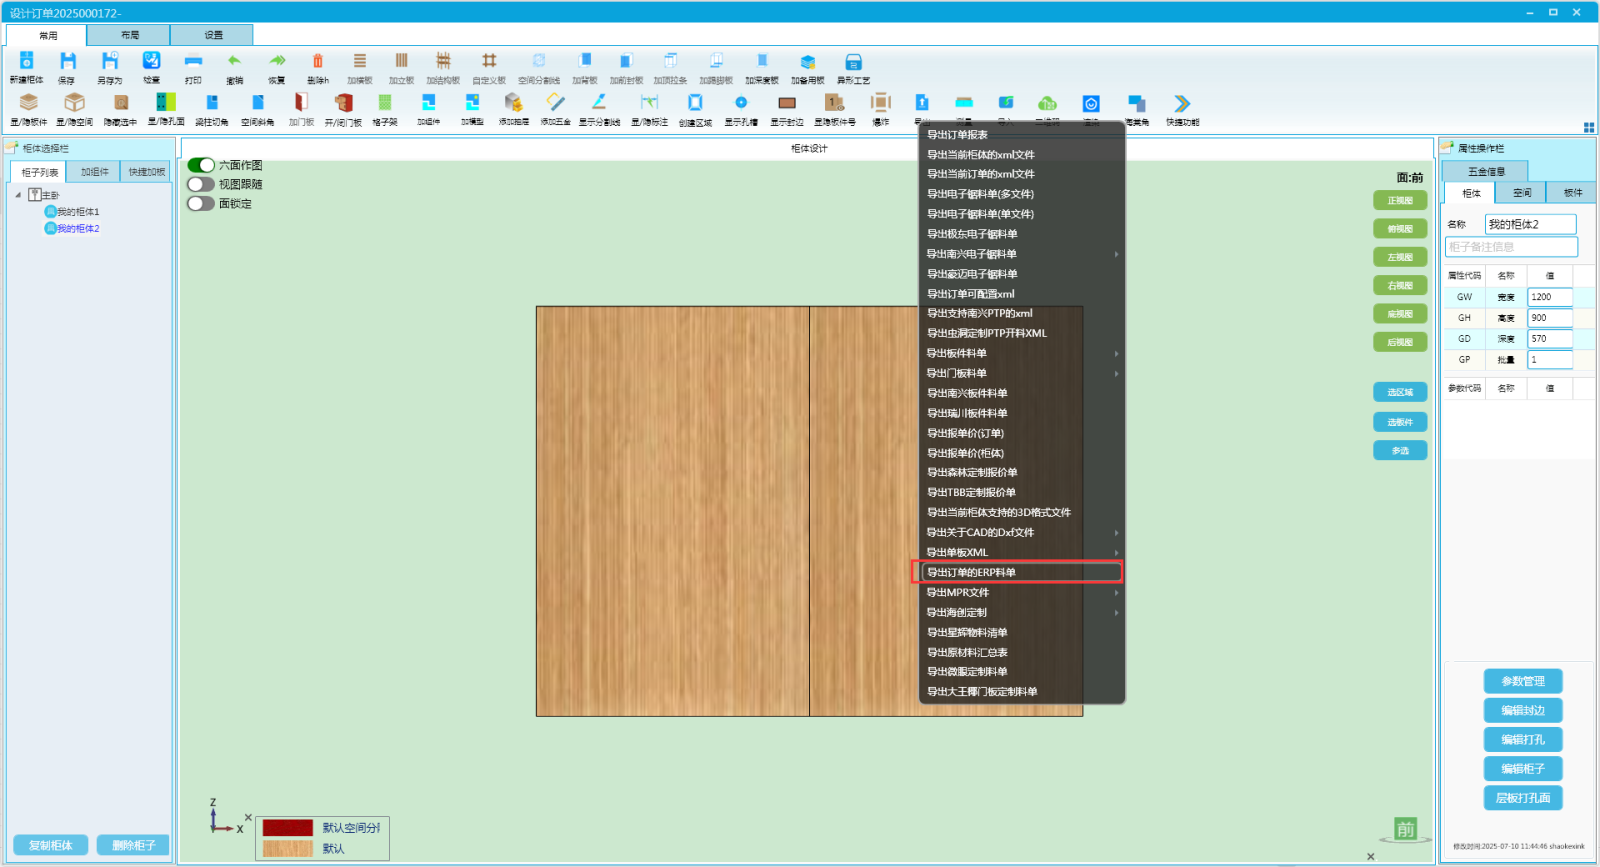
Task: Expand the 导出MPR文件 submenu arrow
Action: click(x=1116, y=592)
